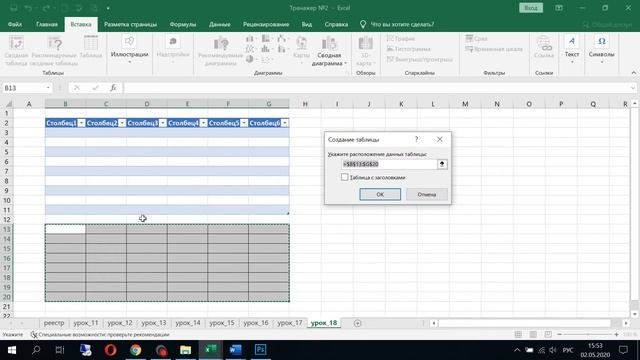Image resolution: width=640 pixels, height=360 pixels.
Task: Click the Надстройки ribbon icon
Action: (x=173, y=49)
